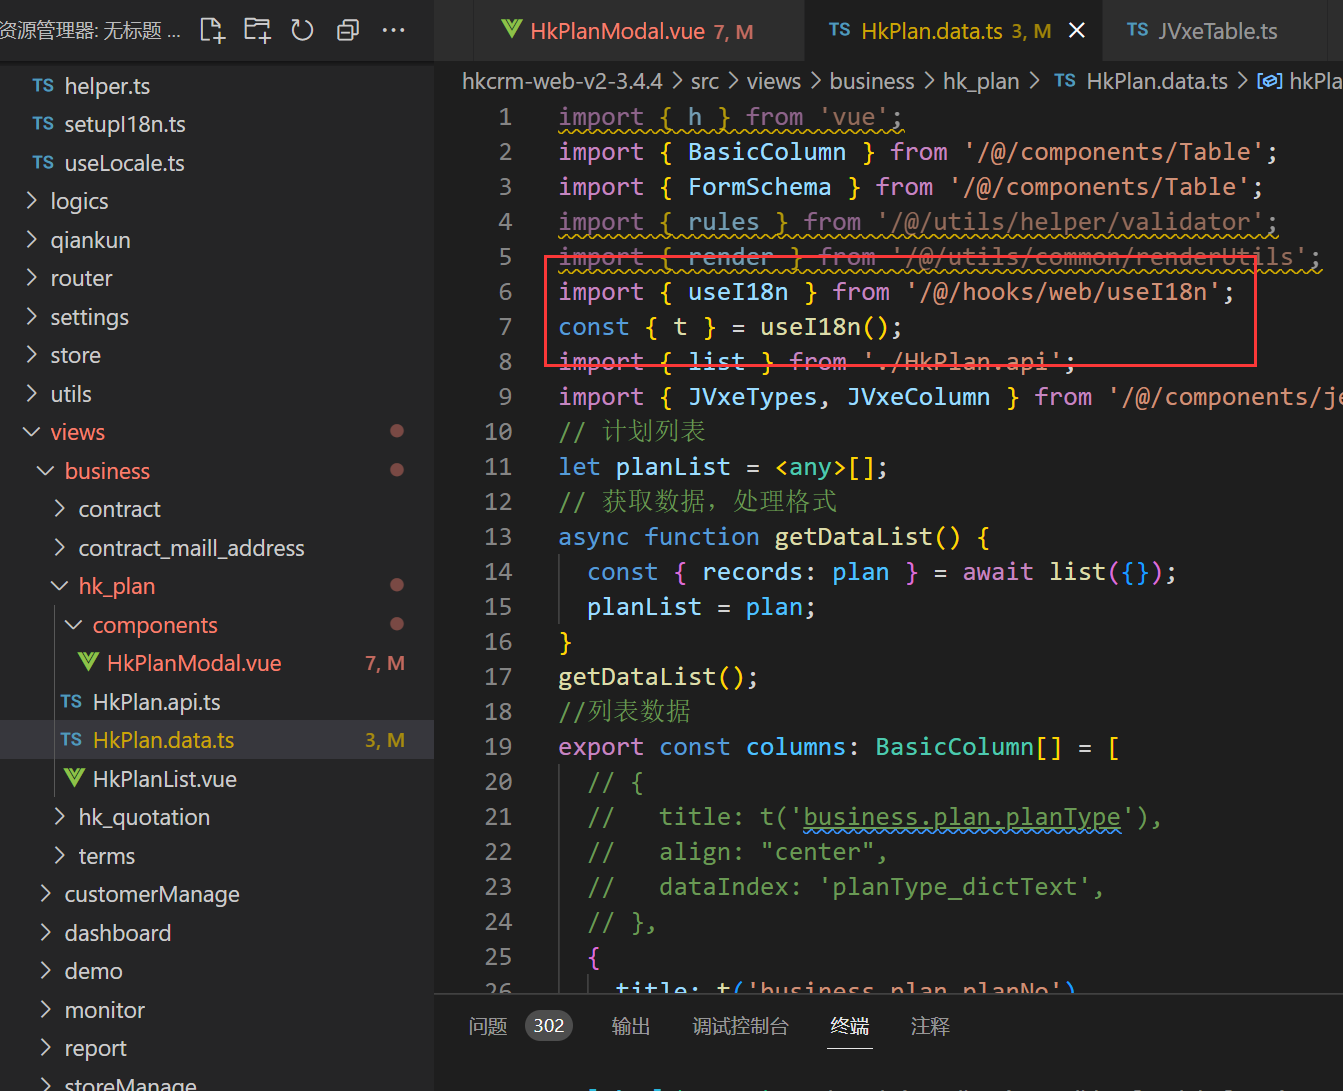Click the Vue icon beside HkPlanList.vue
Viewport: 1343px width, 1091px height.
[74, 778]
